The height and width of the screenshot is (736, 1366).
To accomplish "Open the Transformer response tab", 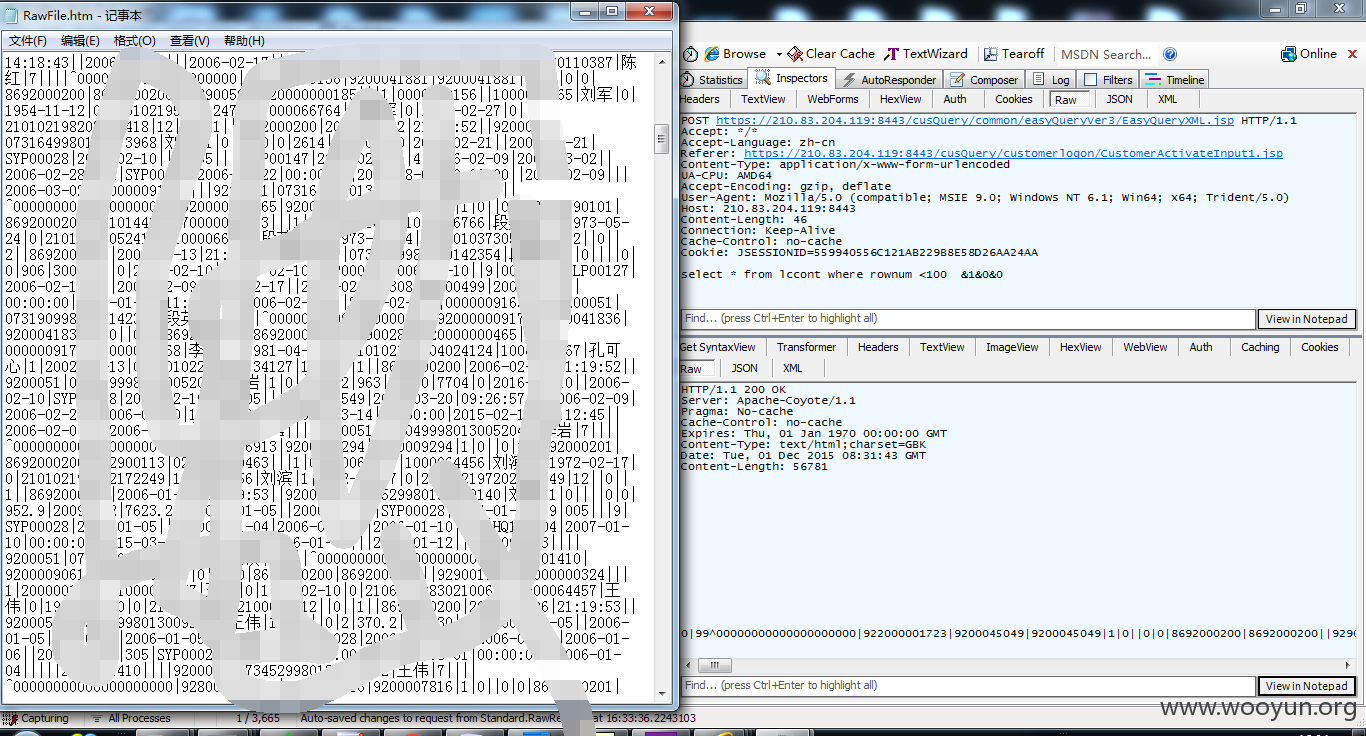I will coord(806,347).
